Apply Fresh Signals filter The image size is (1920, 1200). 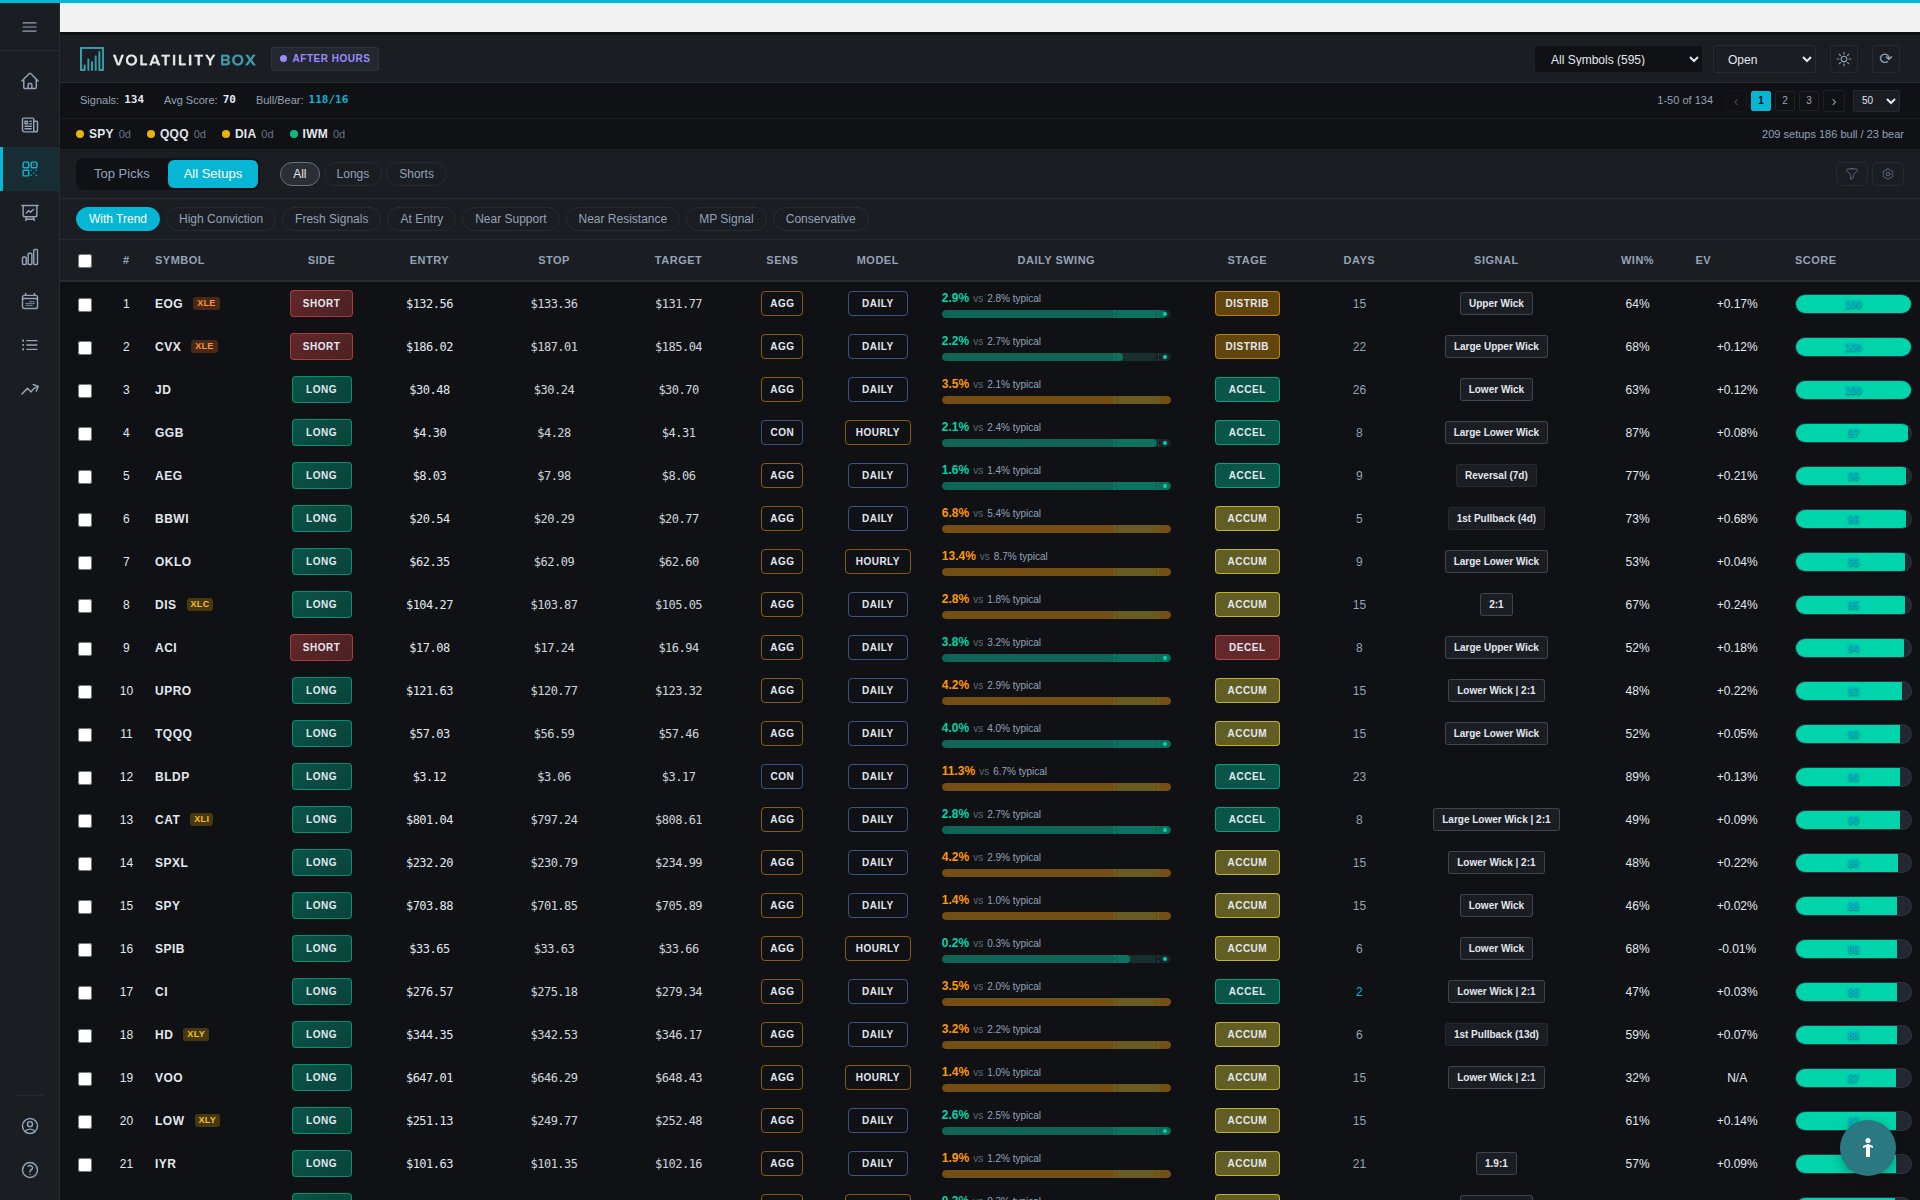tap(332, 219)
